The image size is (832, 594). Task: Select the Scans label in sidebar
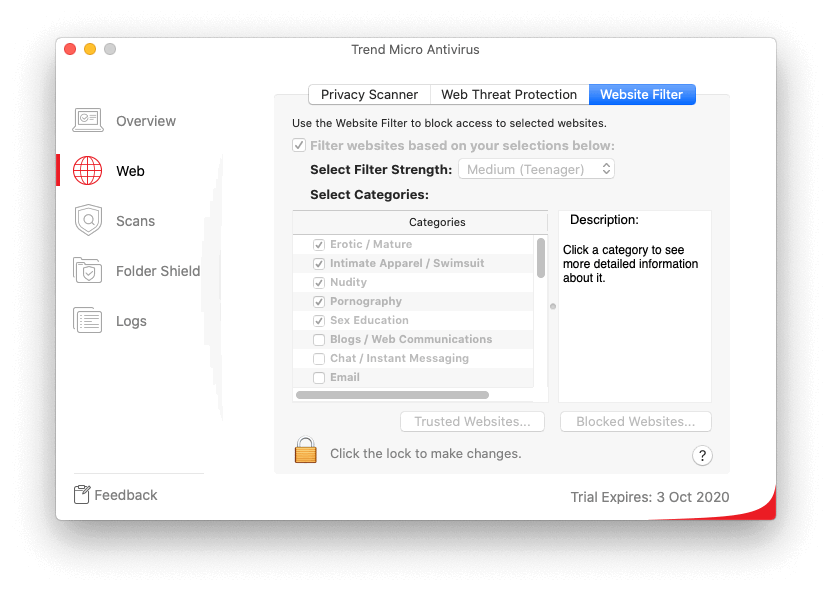tap(135, 221)
